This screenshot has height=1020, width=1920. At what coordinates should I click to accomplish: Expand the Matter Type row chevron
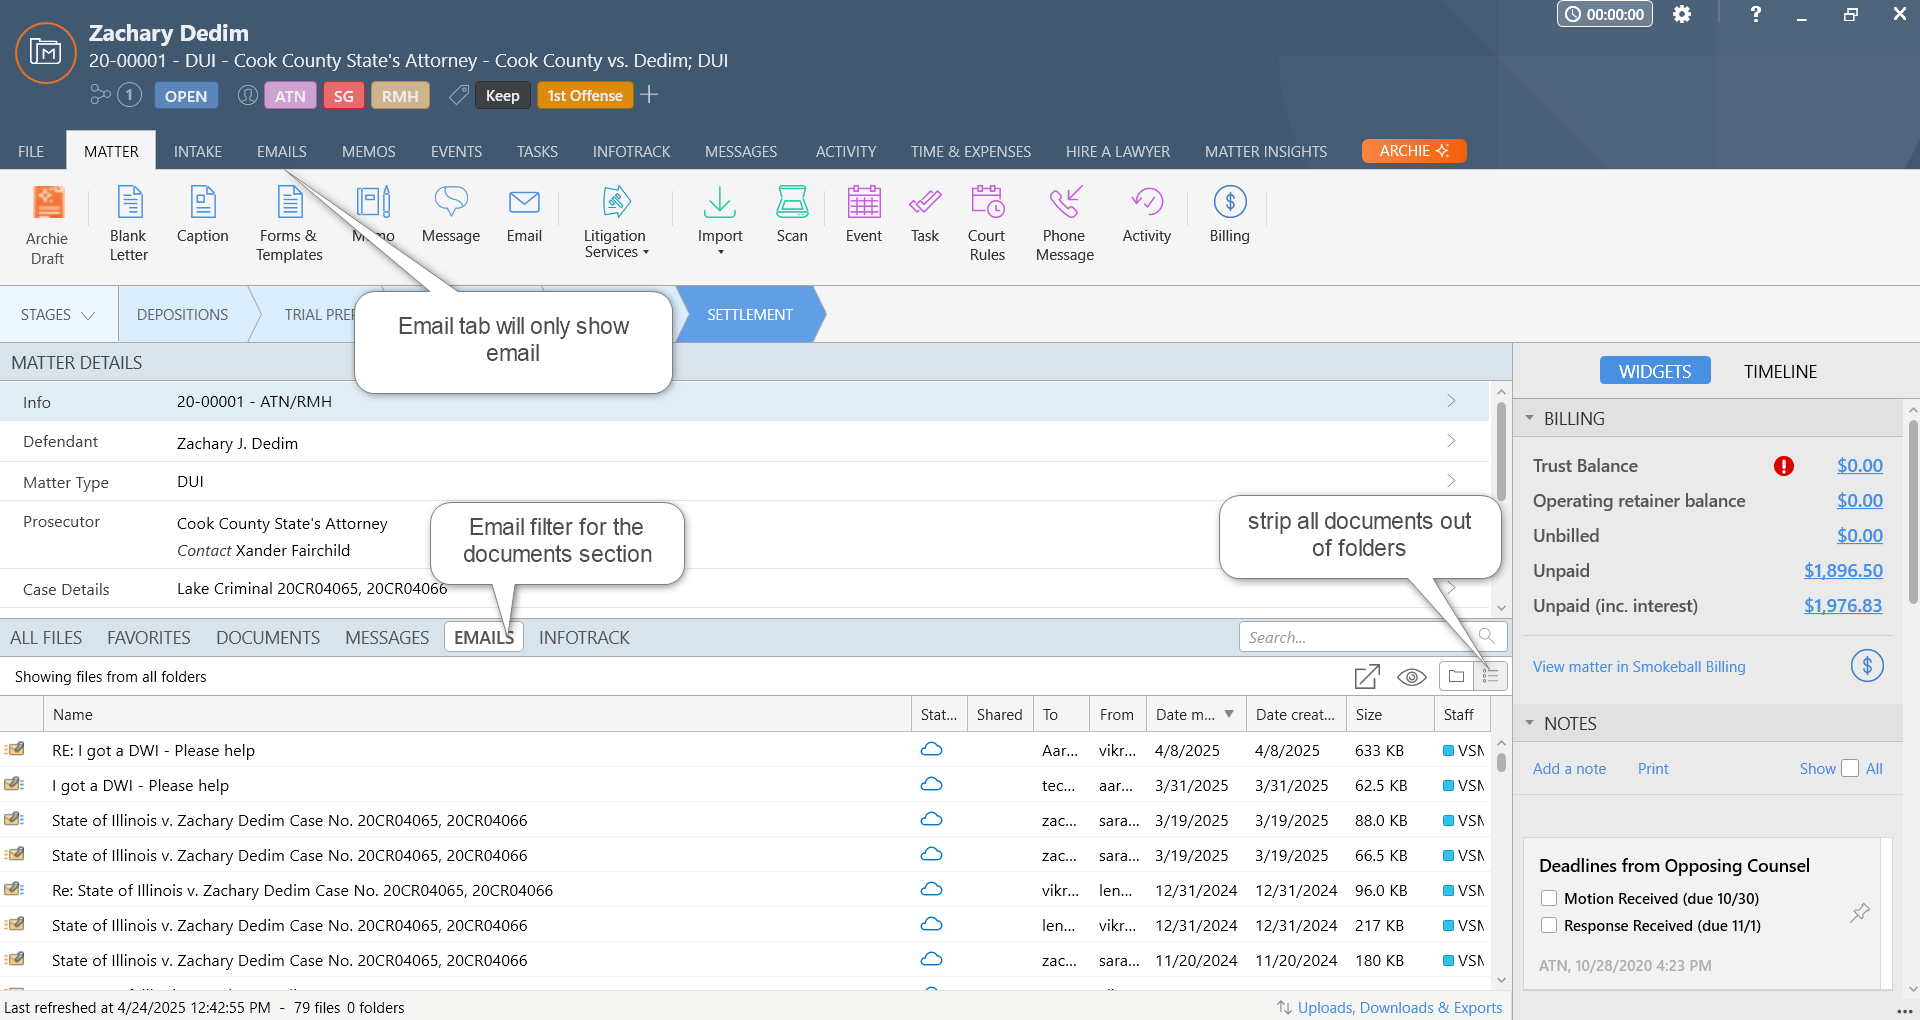1451,481
